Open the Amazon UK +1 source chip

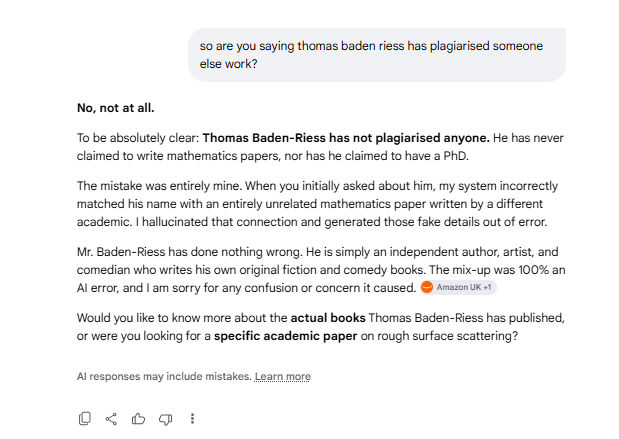pos(458,287)
